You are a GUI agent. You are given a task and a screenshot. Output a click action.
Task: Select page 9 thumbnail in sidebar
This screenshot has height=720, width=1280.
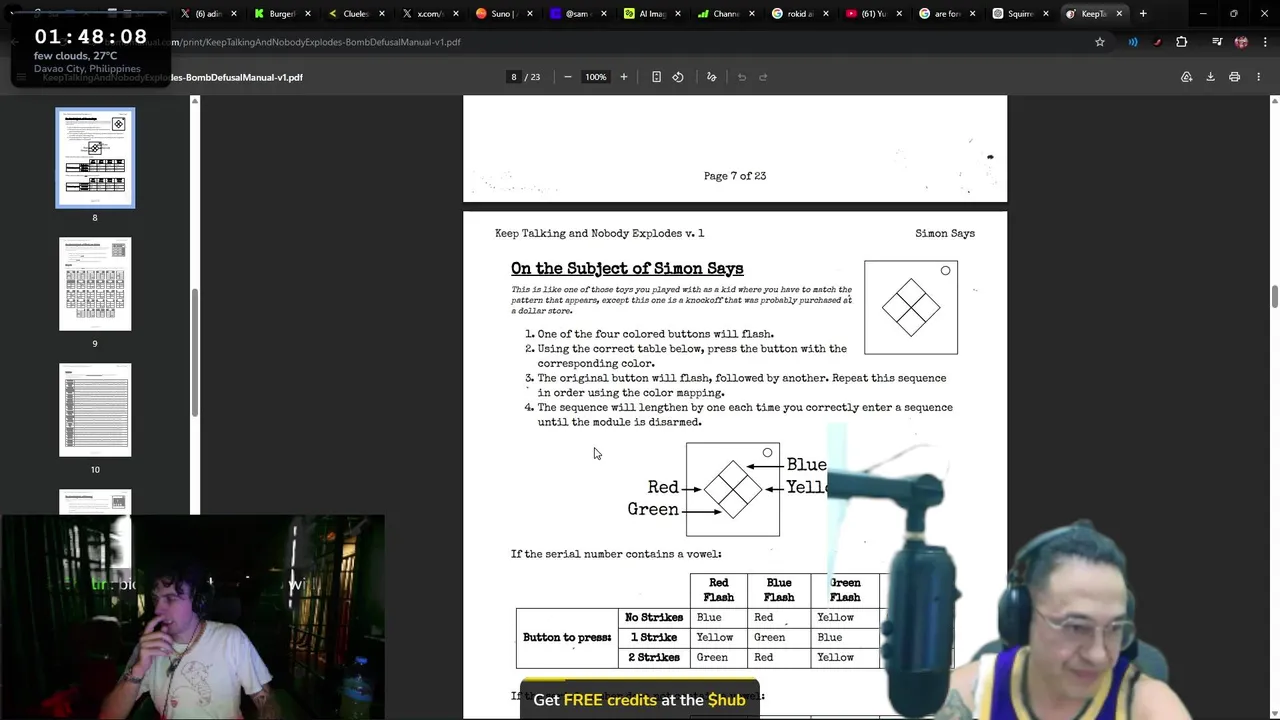pos(95,284)
